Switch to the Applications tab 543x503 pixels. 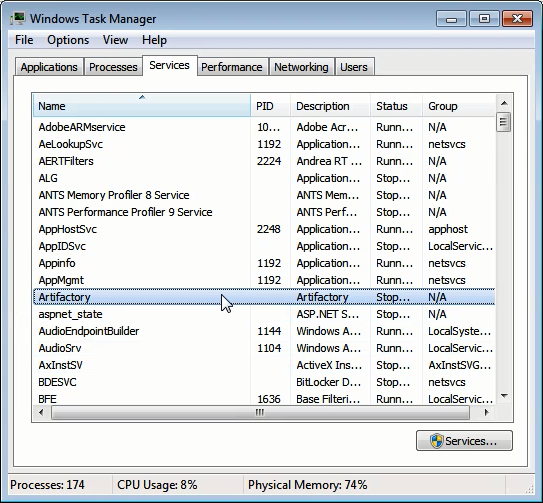(49, 67)
